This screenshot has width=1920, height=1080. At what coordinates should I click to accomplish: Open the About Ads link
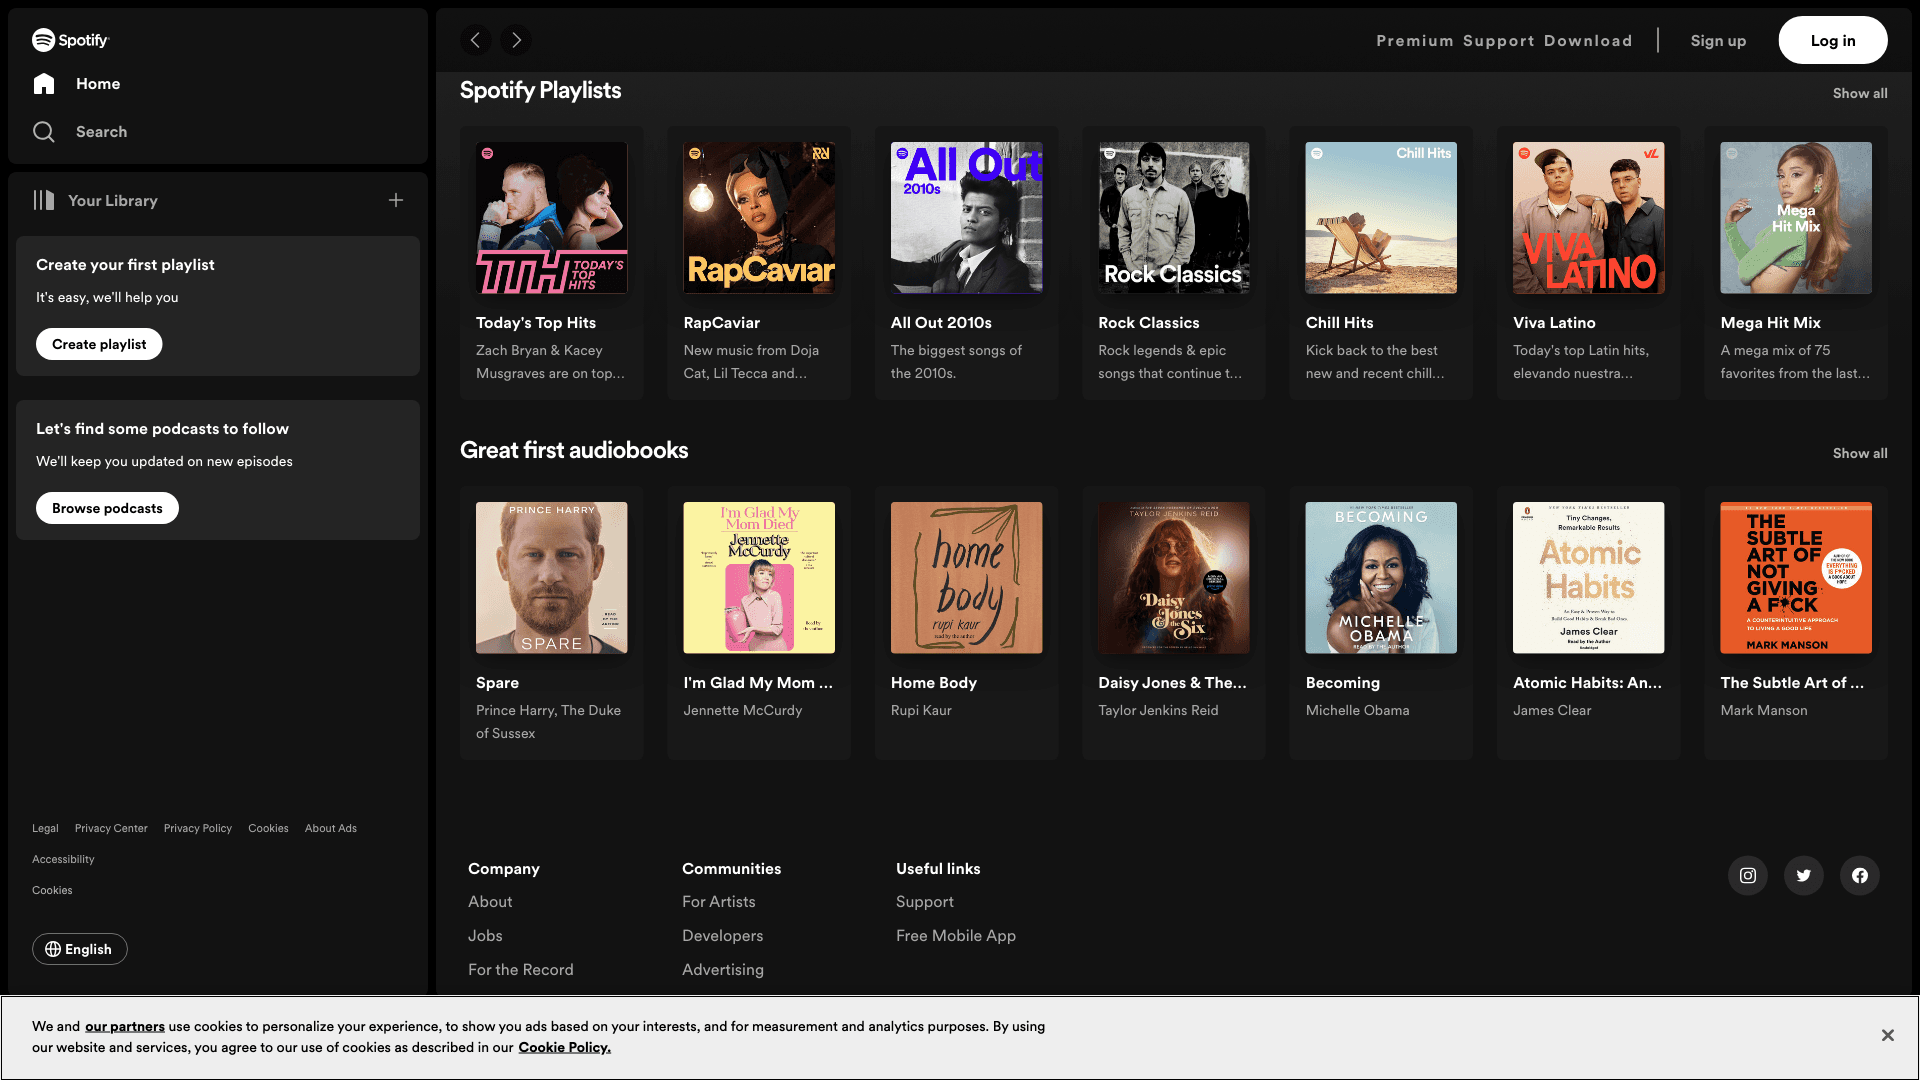331,828
